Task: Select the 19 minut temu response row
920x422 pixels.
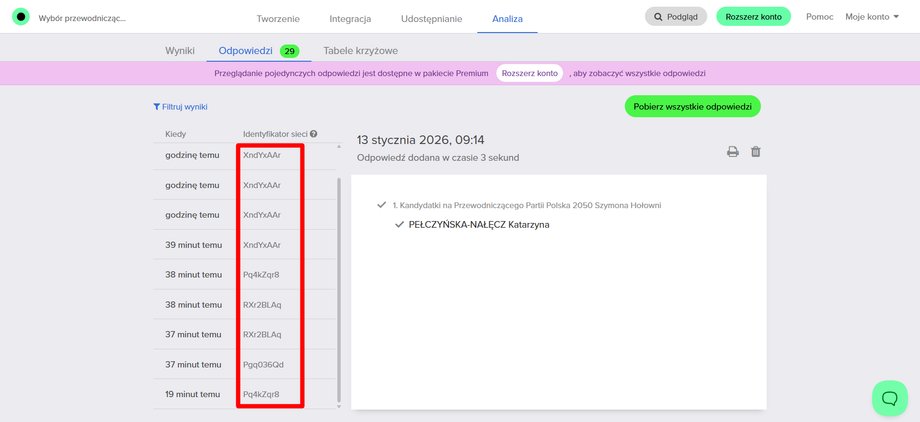Action: (246, 394)
